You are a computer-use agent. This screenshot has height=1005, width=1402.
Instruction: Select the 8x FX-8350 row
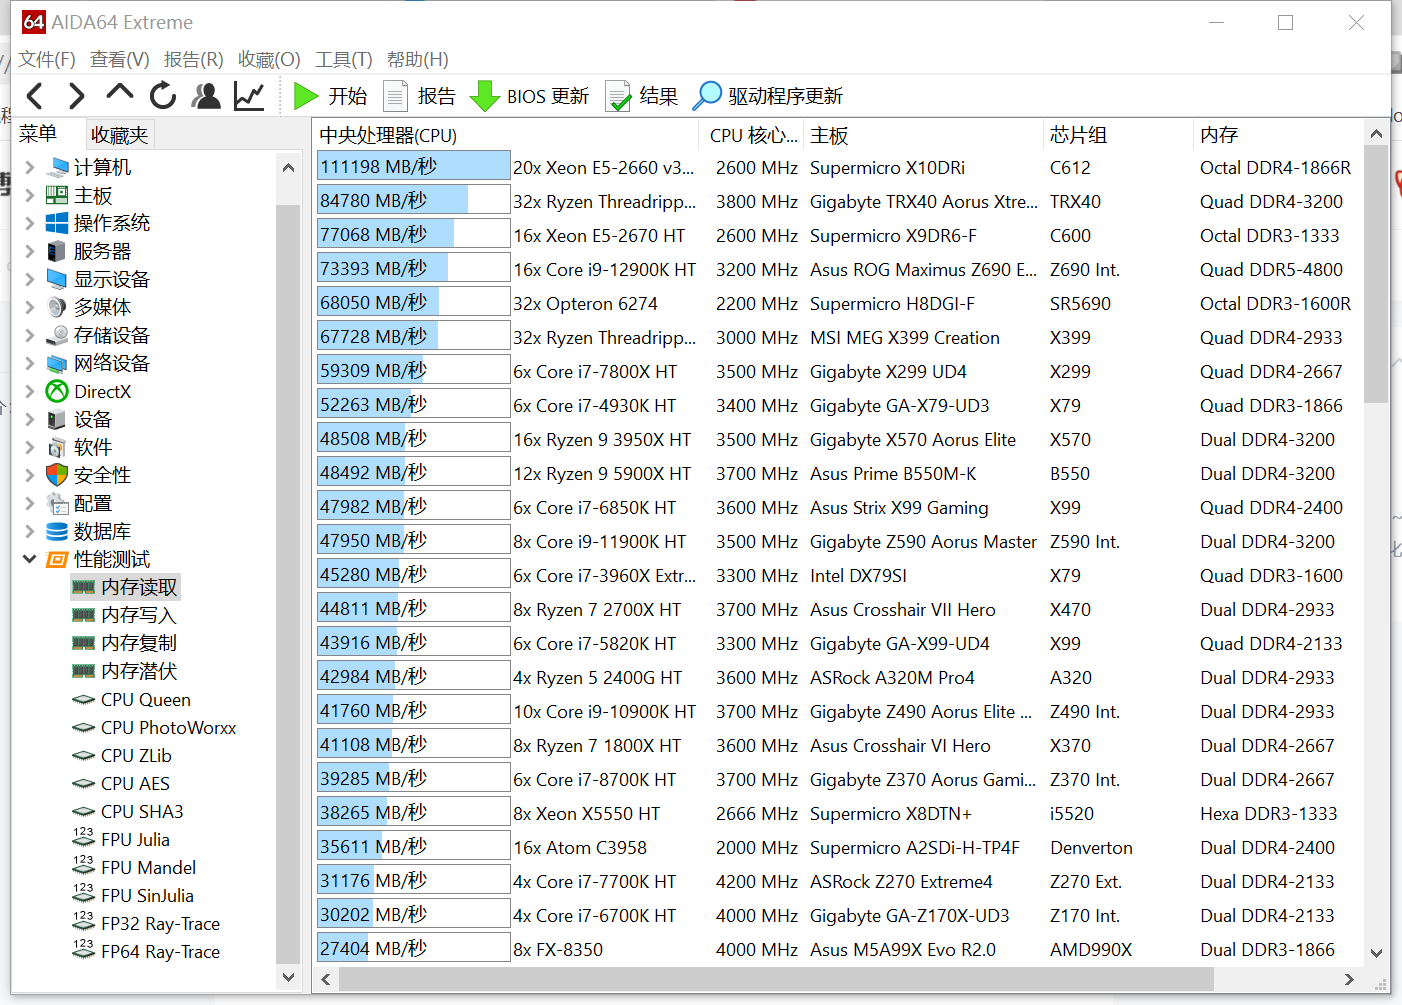pos(838,949)
